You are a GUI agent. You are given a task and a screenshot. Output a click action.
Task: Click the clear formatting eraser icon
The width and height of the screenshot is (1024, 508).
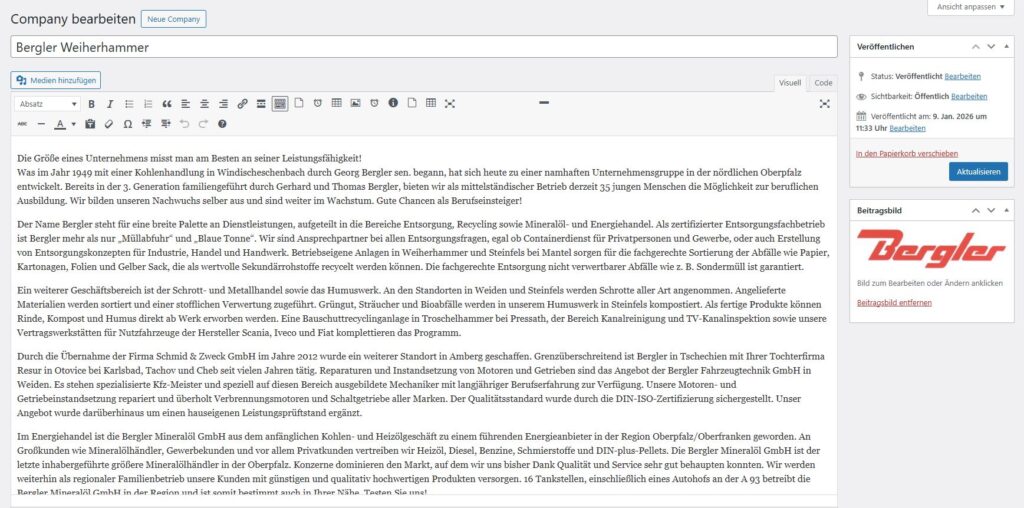pos(108,124)
